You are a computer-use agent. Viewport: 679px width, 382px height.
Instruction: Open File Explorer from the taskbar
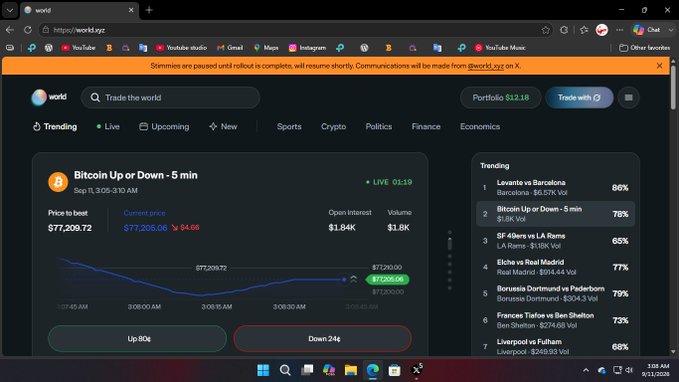(x=351, y=370)
